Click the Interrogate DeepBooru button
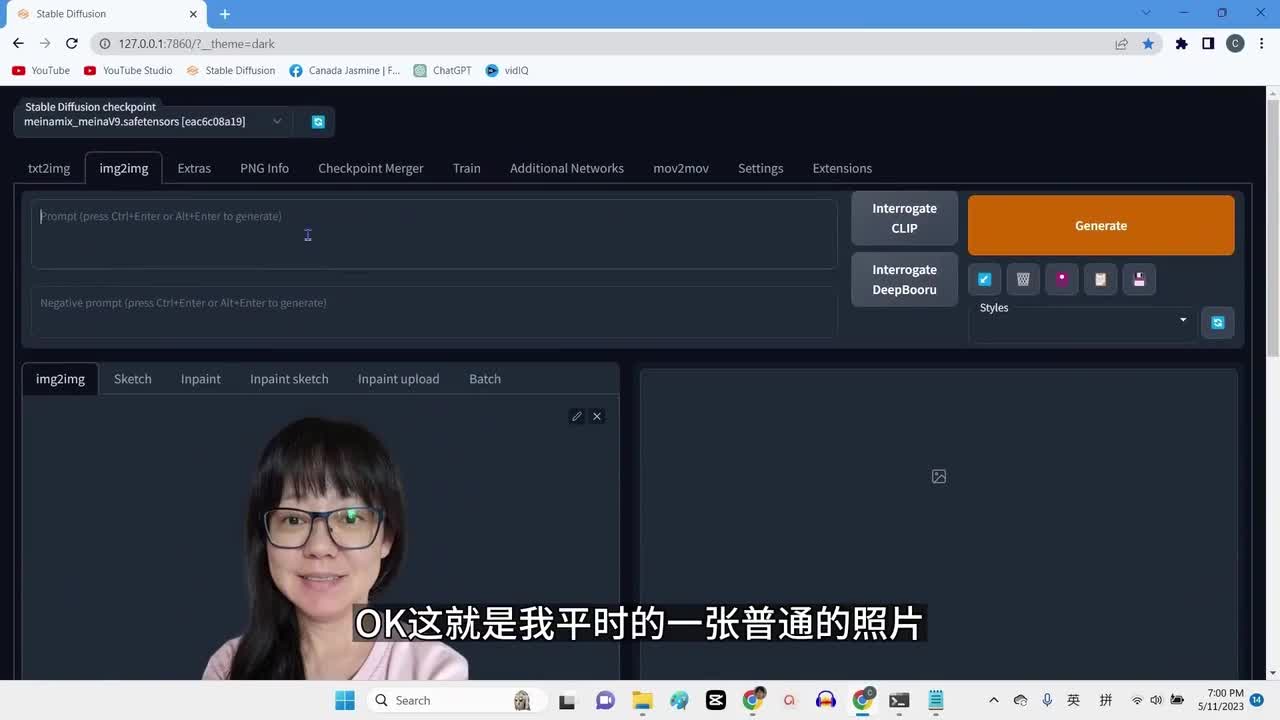1280x720 pixels. point(904,280)
